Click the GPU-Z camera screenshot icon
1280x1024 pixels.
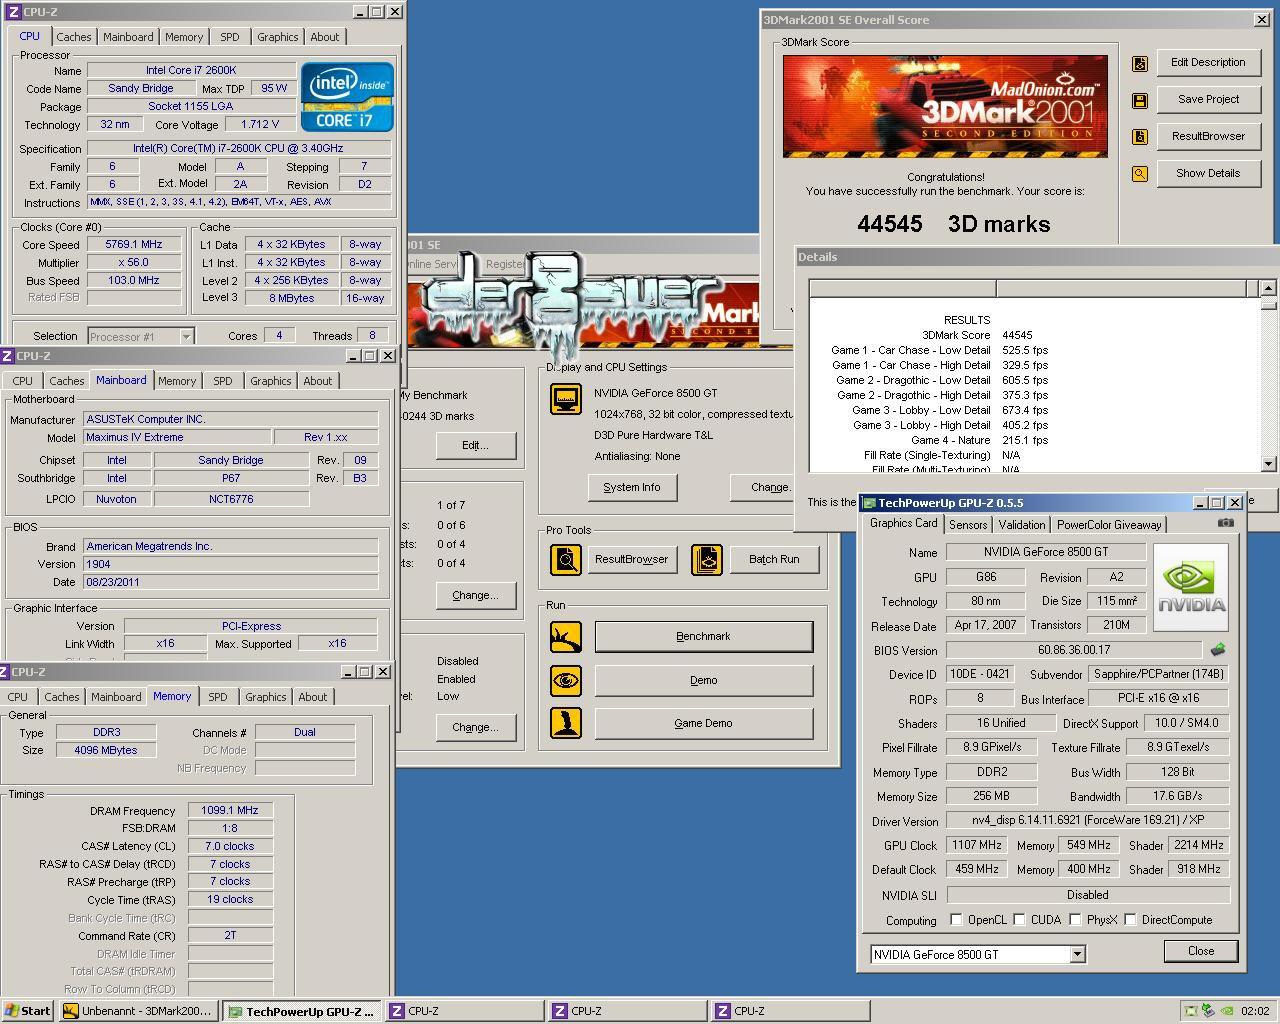pyautogui.click(x=1226, y=523)
